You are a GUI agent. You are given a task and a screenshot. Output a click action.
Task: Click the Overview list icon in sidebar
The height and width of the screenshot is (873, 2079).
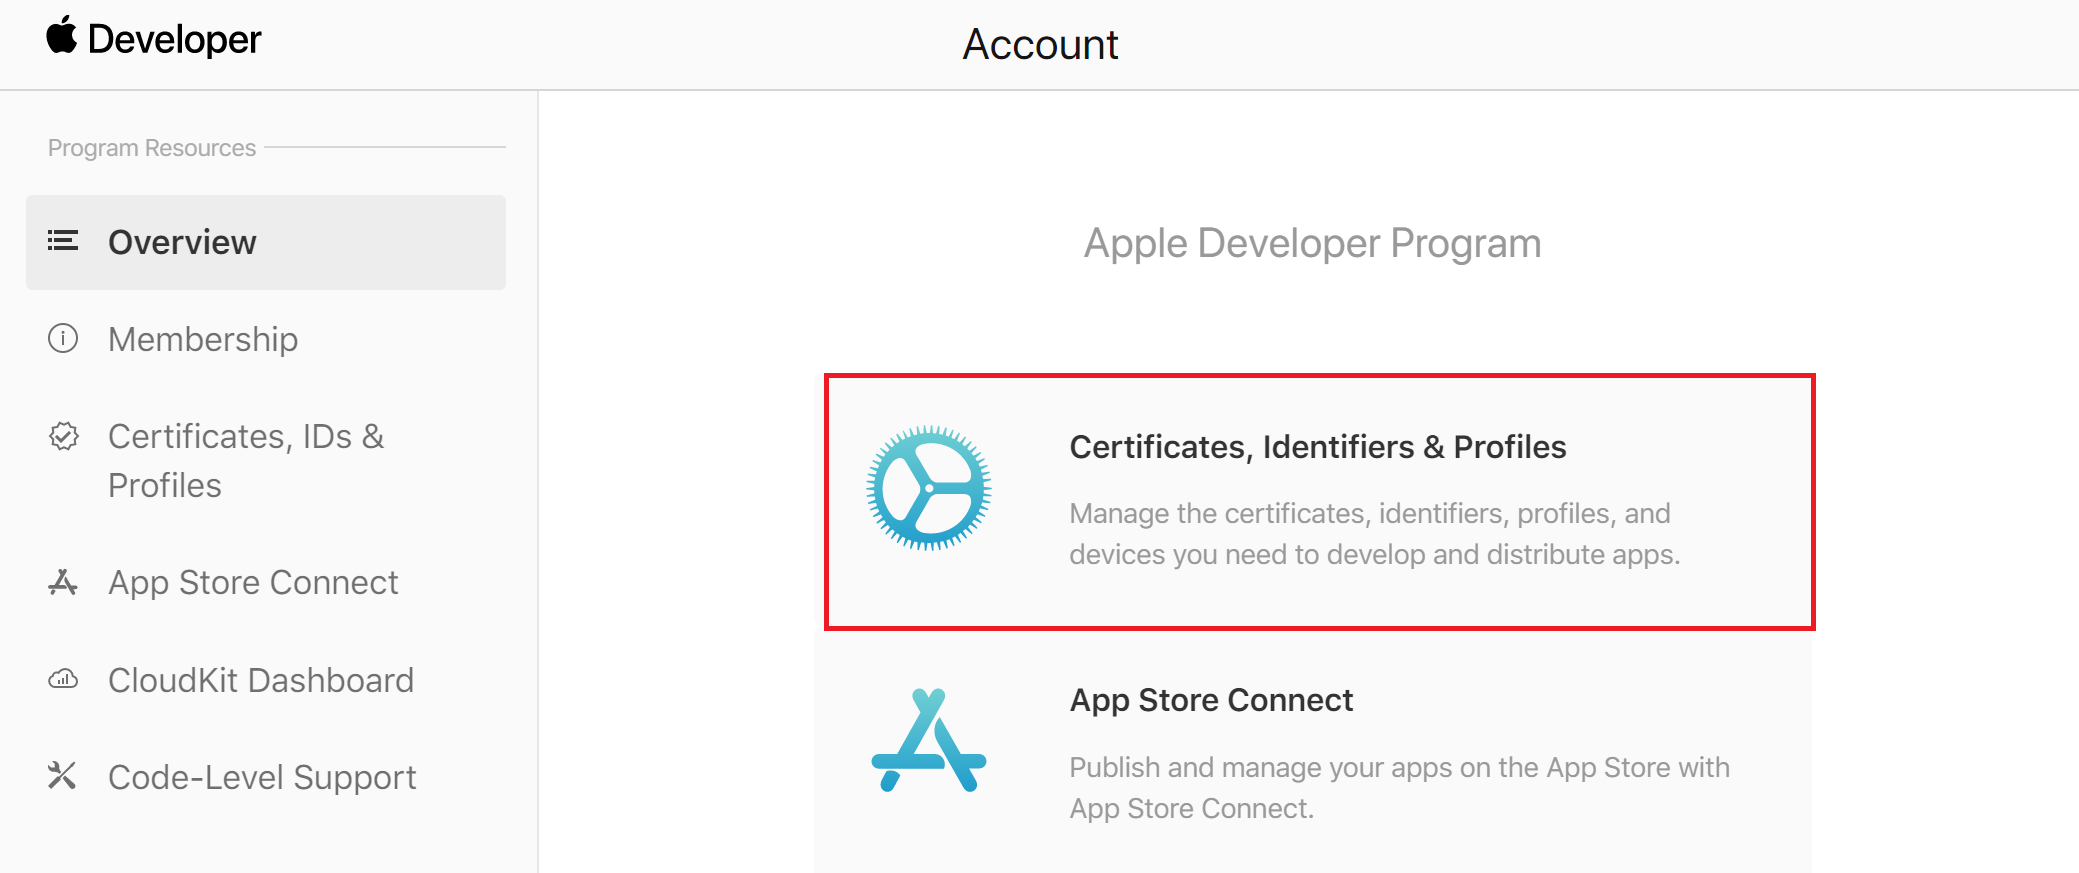(63, 241)
